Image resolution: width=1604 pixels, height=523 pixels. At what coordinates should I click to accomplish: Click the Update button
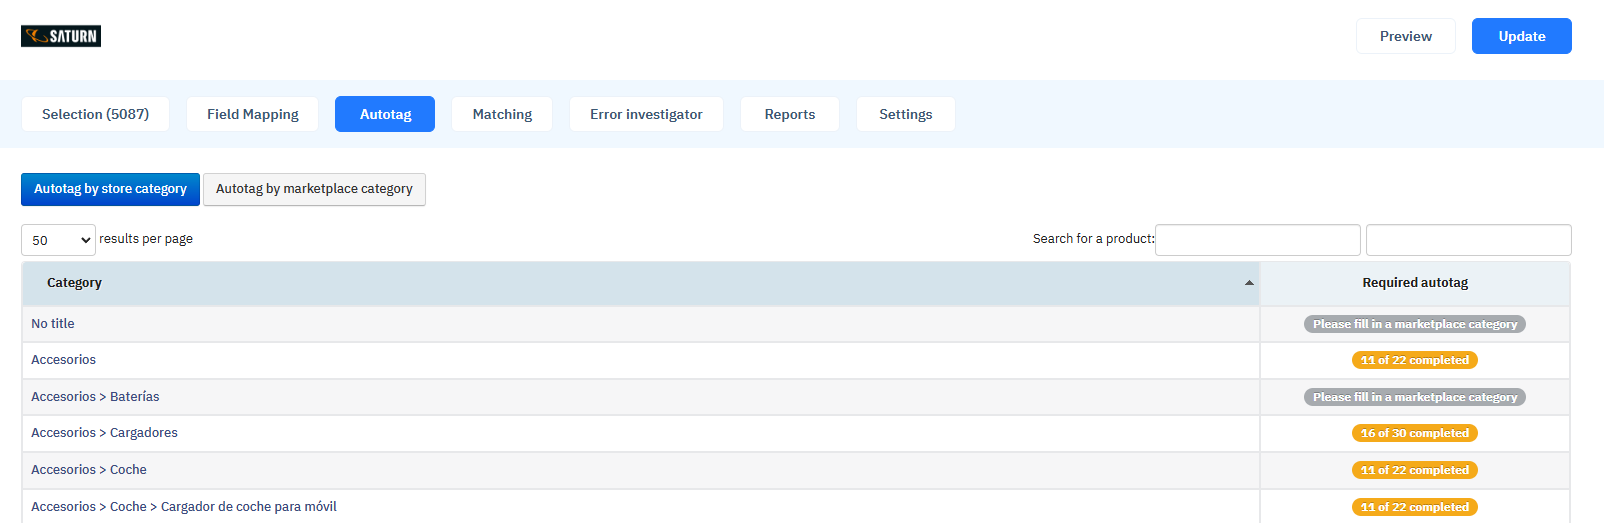coord(1522,36)
